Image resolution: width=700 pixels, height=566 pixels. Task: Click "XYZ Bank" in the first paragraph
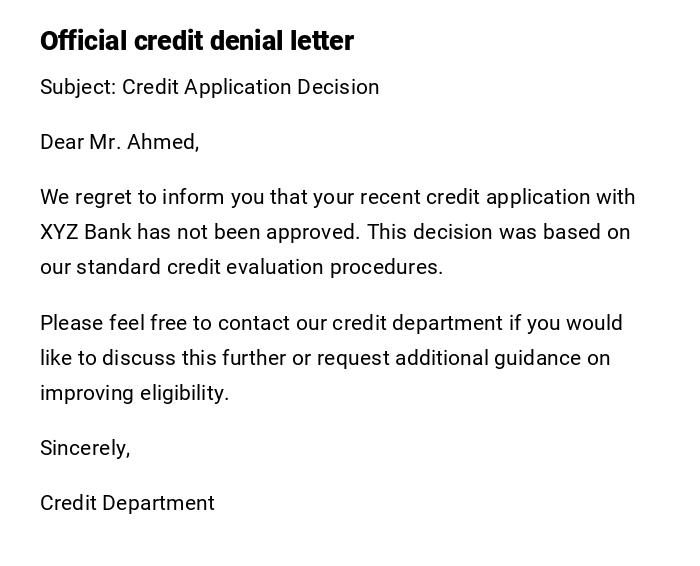(x=85, y=232)
